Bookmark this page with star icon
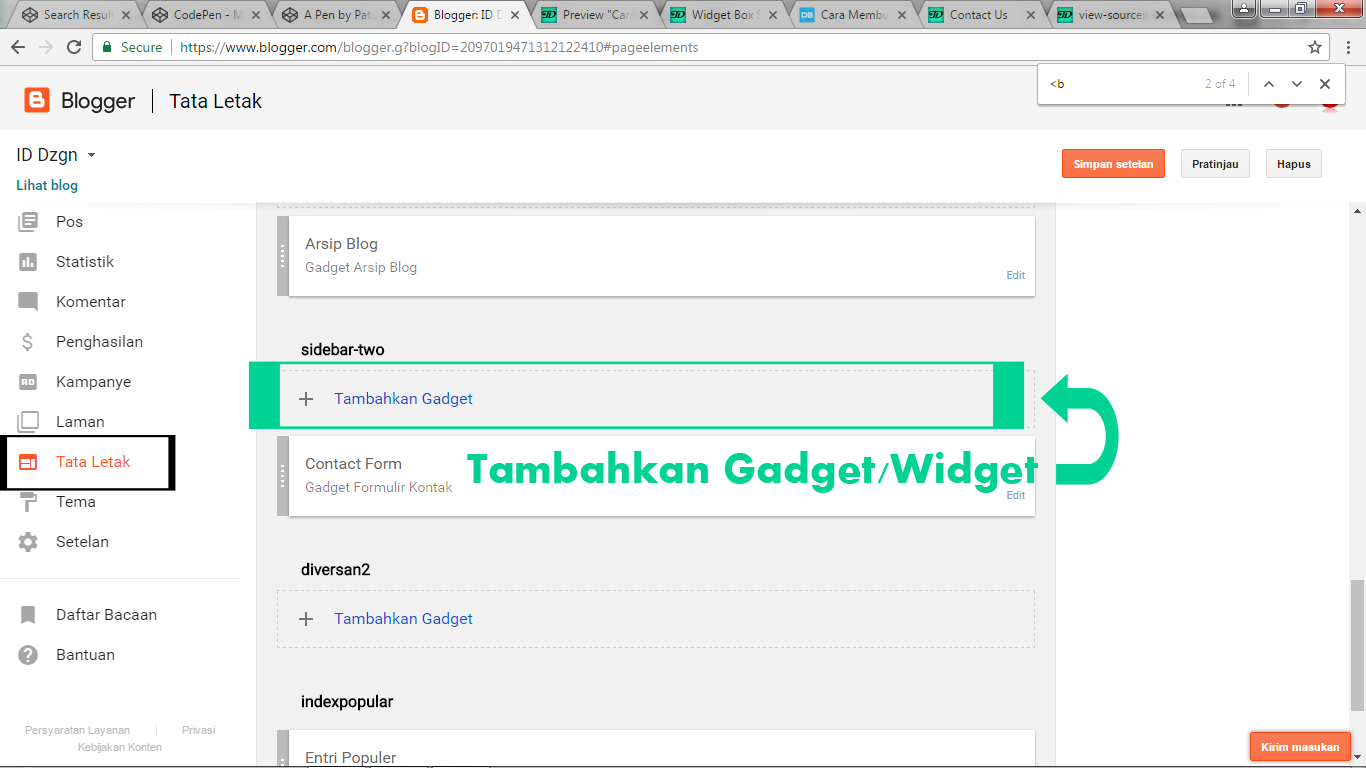This screenshot has width=1366, height=768. pos(1315,47)
